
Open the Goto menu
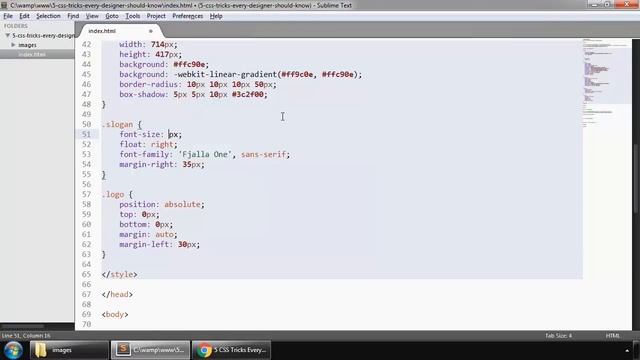point(111,16)
